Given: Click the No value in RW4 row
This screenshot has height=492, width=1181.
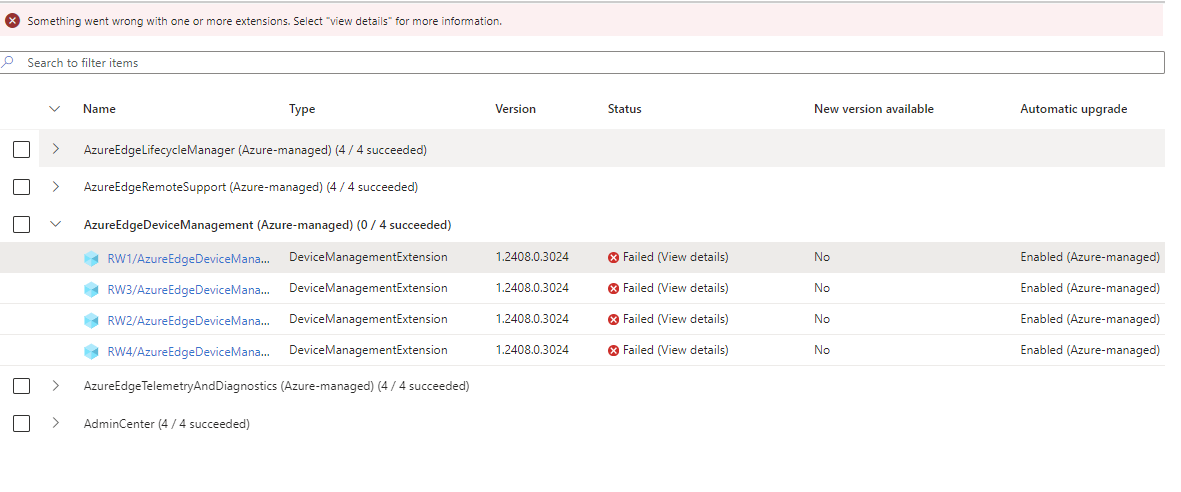Looking at the screenshot, I should click(x=822, y=350).
